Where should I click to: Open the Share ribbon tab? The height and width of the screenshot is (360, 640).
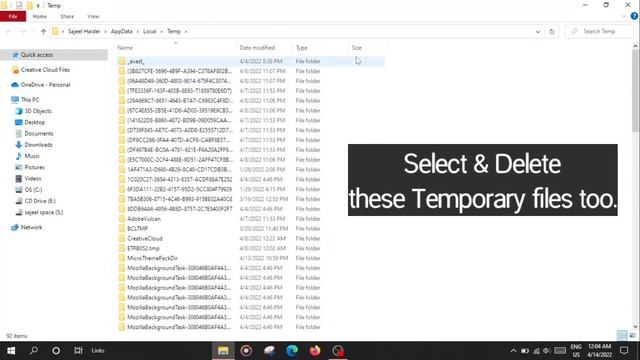[67, 16]
